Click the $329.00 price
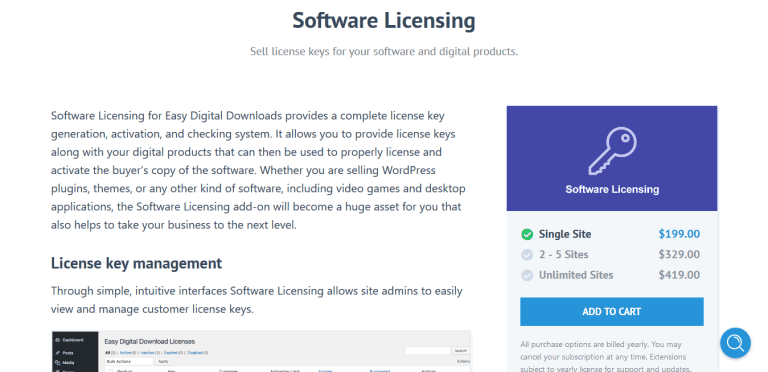The width and height of the screenshot is (768, 372). (679, 255)
